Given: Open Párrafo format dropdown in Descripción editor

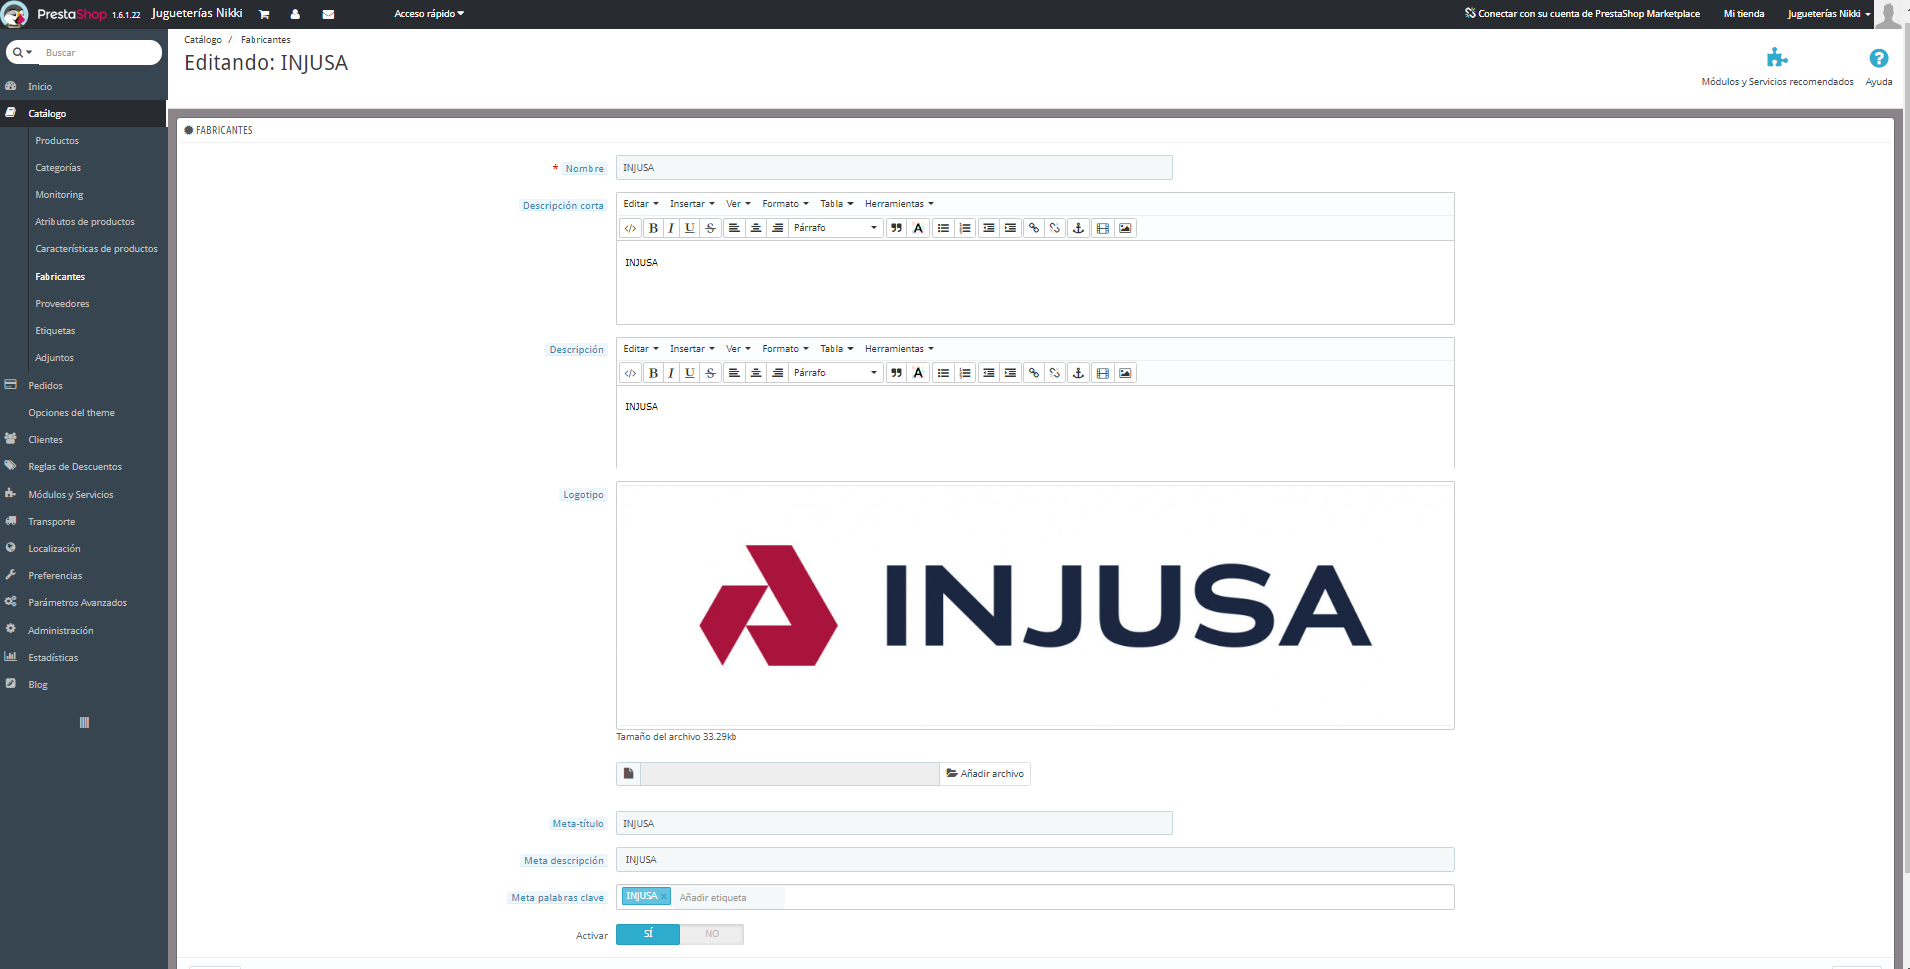Looking at the screenshot, I should [836, 373].
